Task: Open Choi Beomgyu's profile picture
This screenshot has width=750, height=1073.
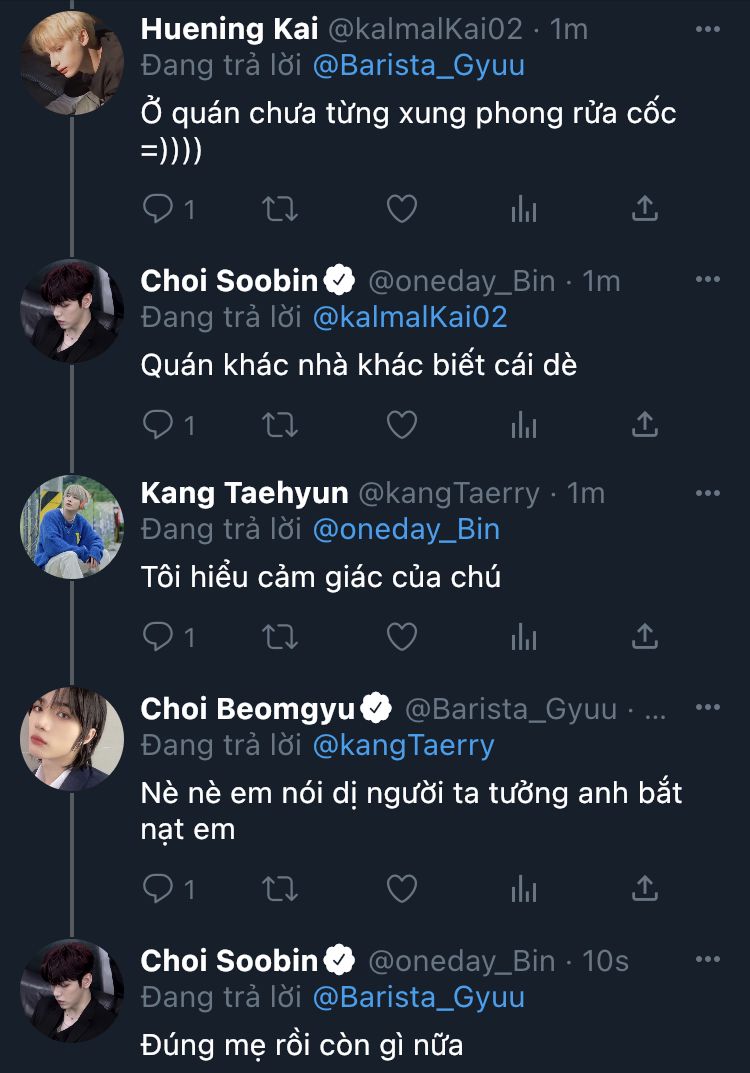Action: pyautogui.click(x=72, y=740)
